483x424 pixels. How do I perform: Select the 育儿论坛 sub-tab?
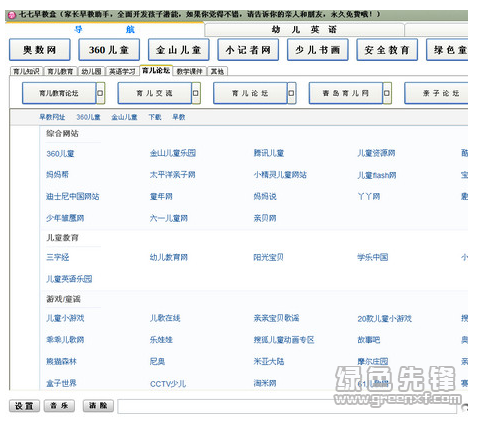pyautogui.click(x=156, y=70)
